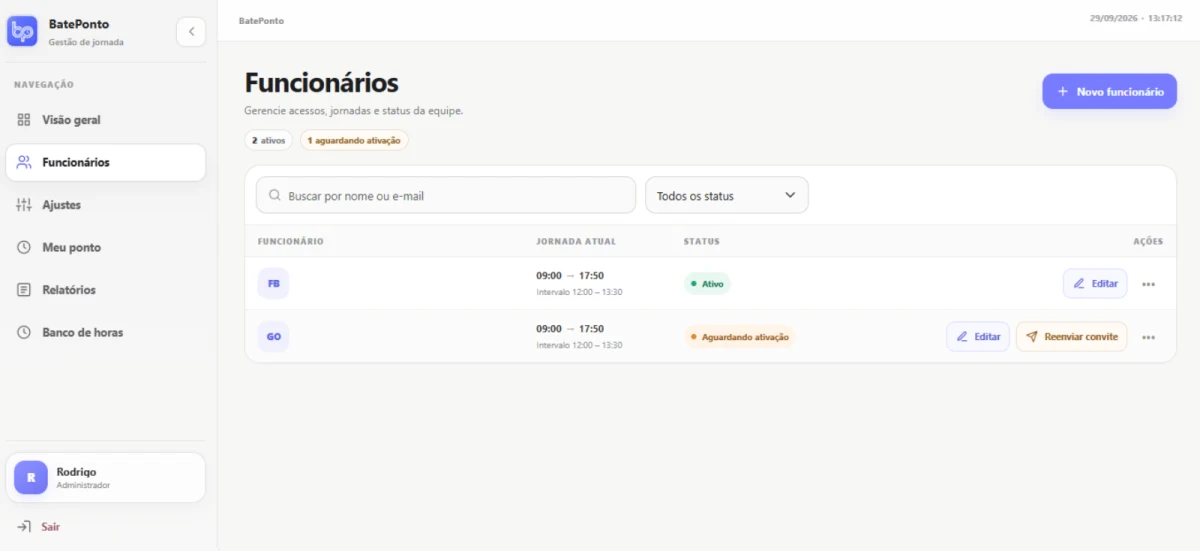This screenshot has height=551, width=1200.
Task: Open the Todos os status dropdown
Action: 727,195
